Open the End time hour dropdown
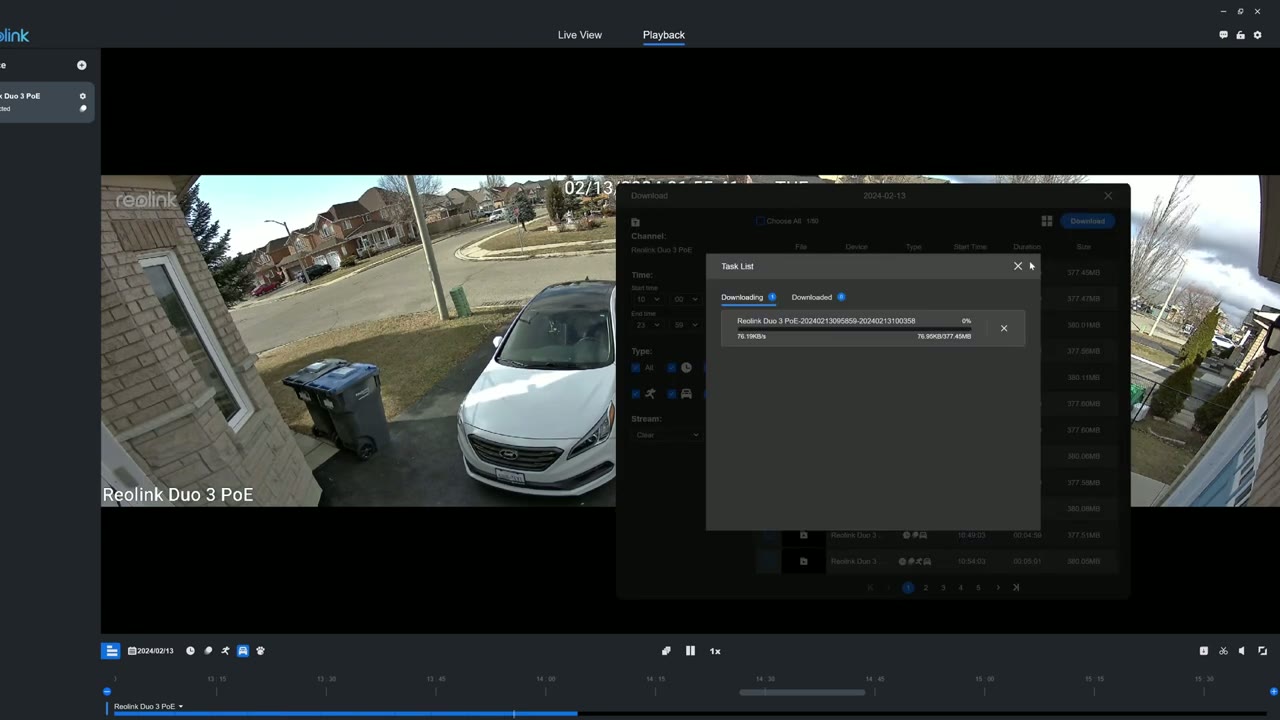This screenshot has width=1280, height=720. click(646, 325)
